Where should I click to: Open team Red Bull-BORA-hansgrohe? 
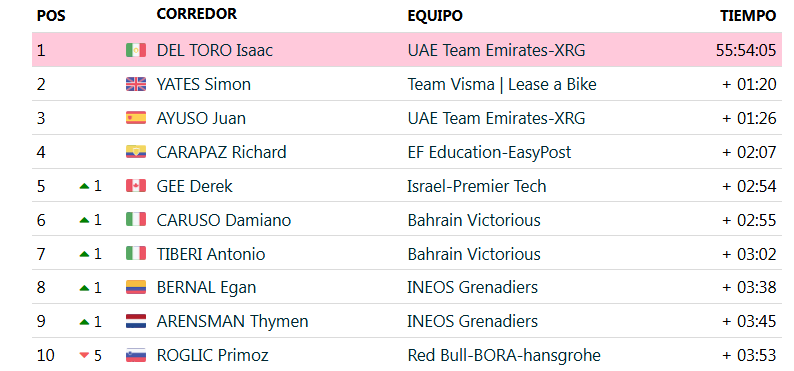coord(504,355)
